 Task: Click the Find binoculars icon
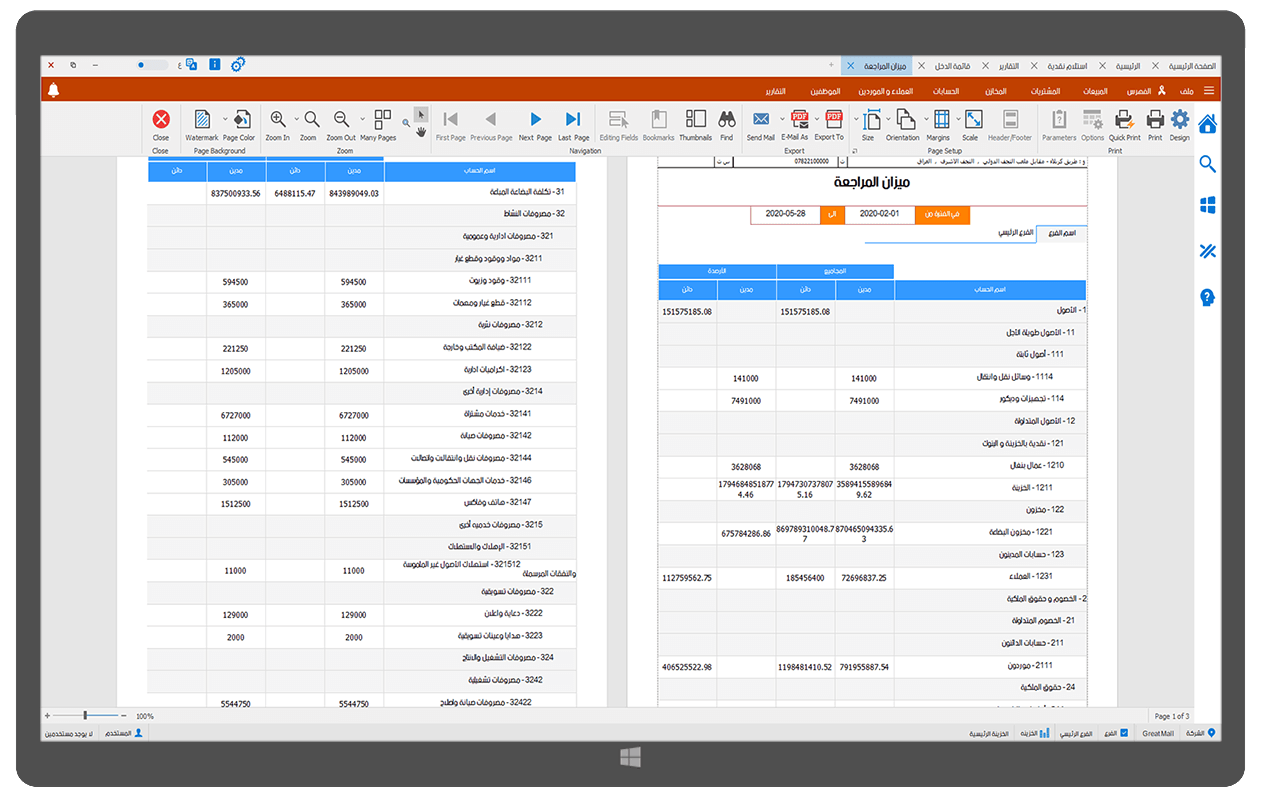(x=726, y=122)
